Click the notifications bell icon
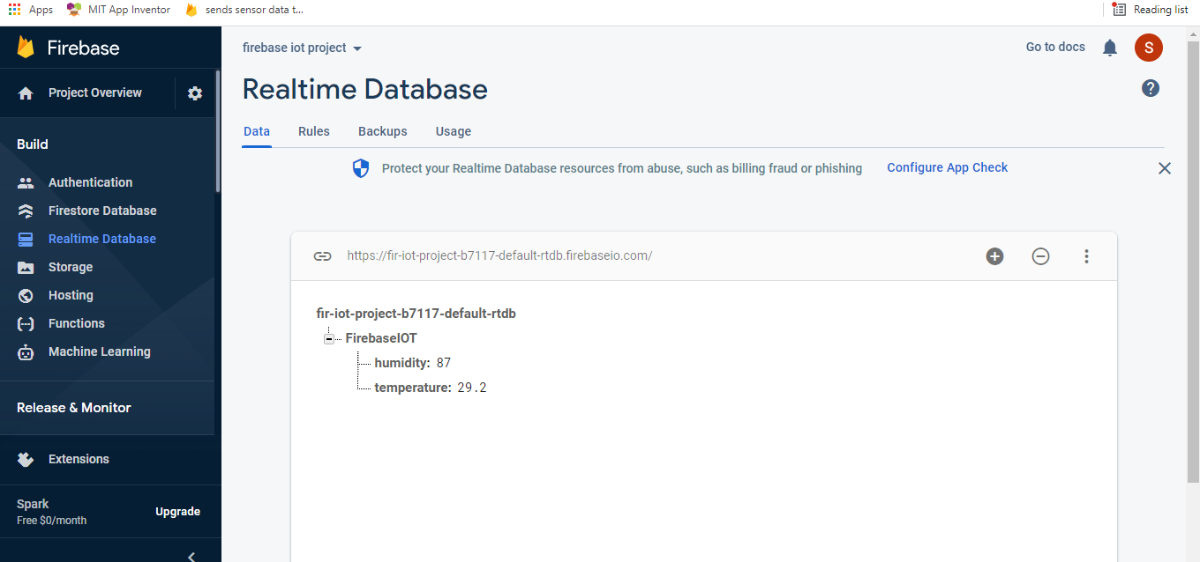 coord(1110,48)
